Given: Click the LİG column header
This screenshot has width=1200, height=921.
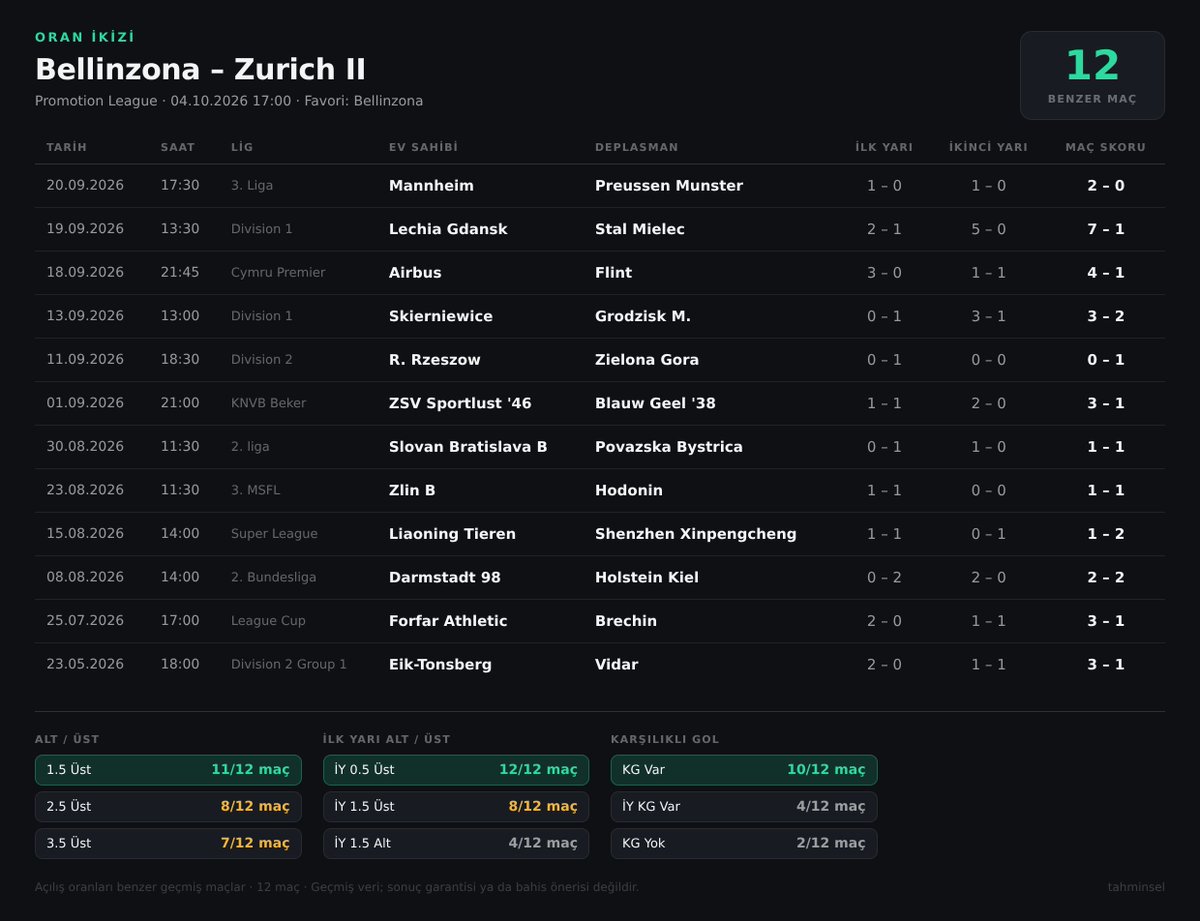Looking at the screenshot, I should pyautogui.click(x=242, y=147).
